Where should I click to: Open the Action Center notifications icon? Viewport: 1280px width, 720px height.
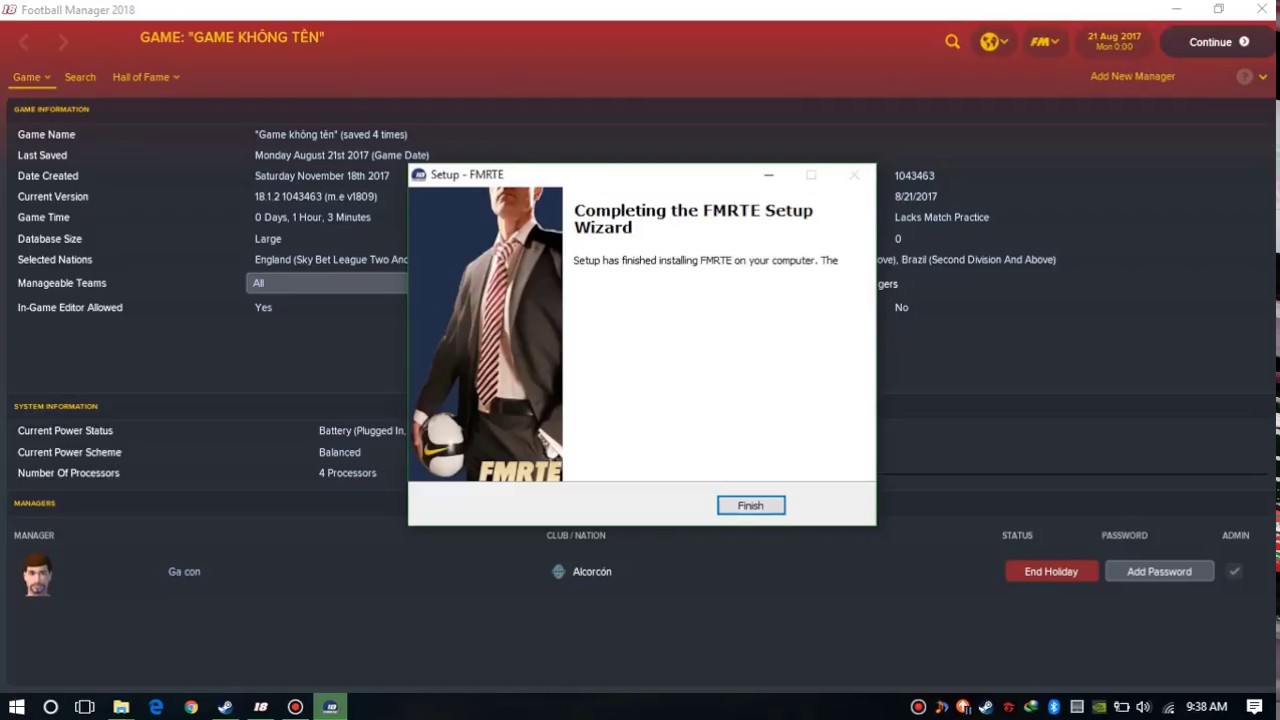[x=1254, y=707]
